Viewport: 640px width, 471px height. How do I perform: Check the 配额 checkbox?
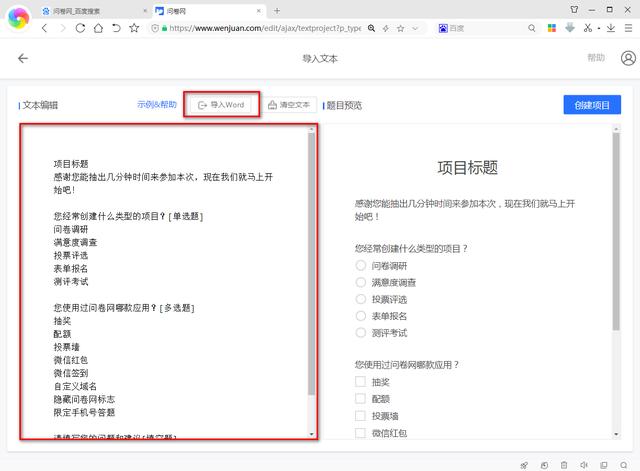click(x=360, y=399)
